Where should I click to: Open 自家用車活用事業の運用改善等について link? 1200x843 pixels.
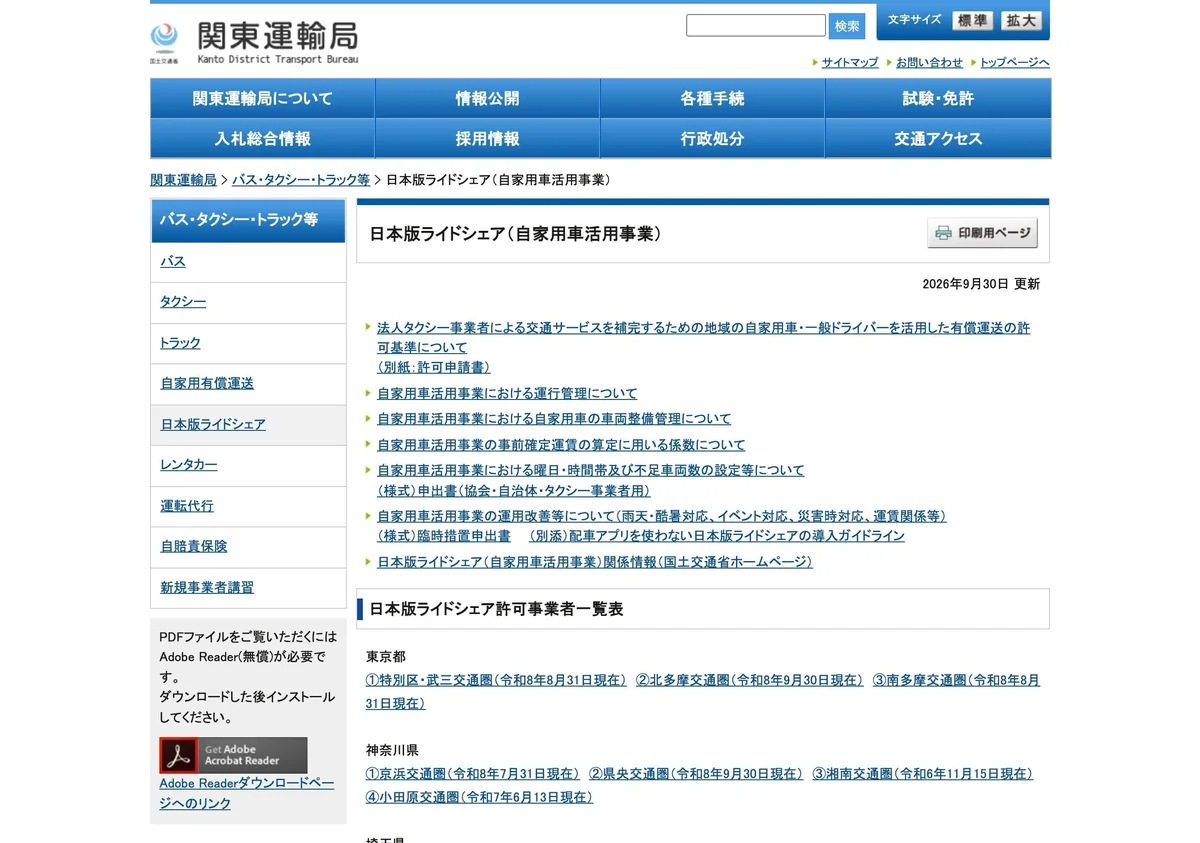[661, 516]
